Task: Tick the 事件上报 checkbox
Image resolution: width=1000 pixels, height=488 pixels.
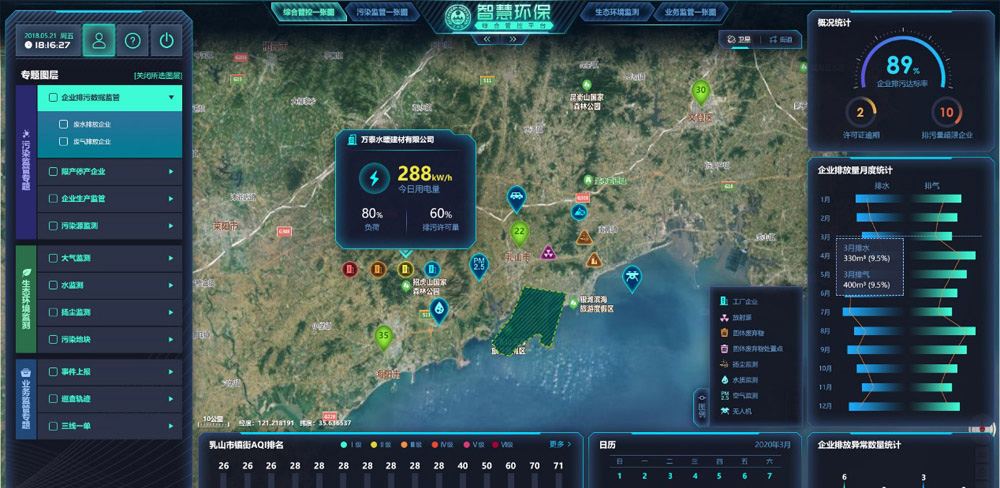Action: [54, 372]
